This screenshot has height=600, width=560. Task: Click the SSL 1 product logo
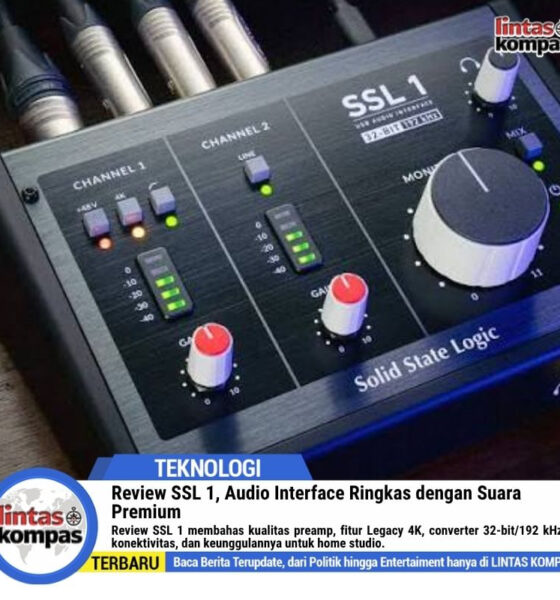(x=385, y=96)
